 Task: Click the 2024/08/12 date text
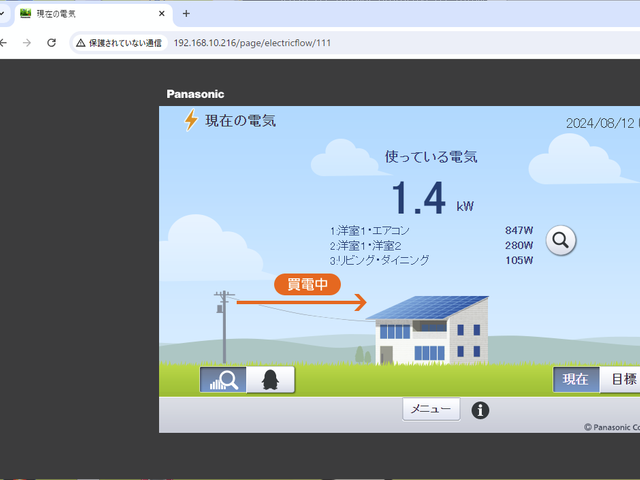coord(600,123)
